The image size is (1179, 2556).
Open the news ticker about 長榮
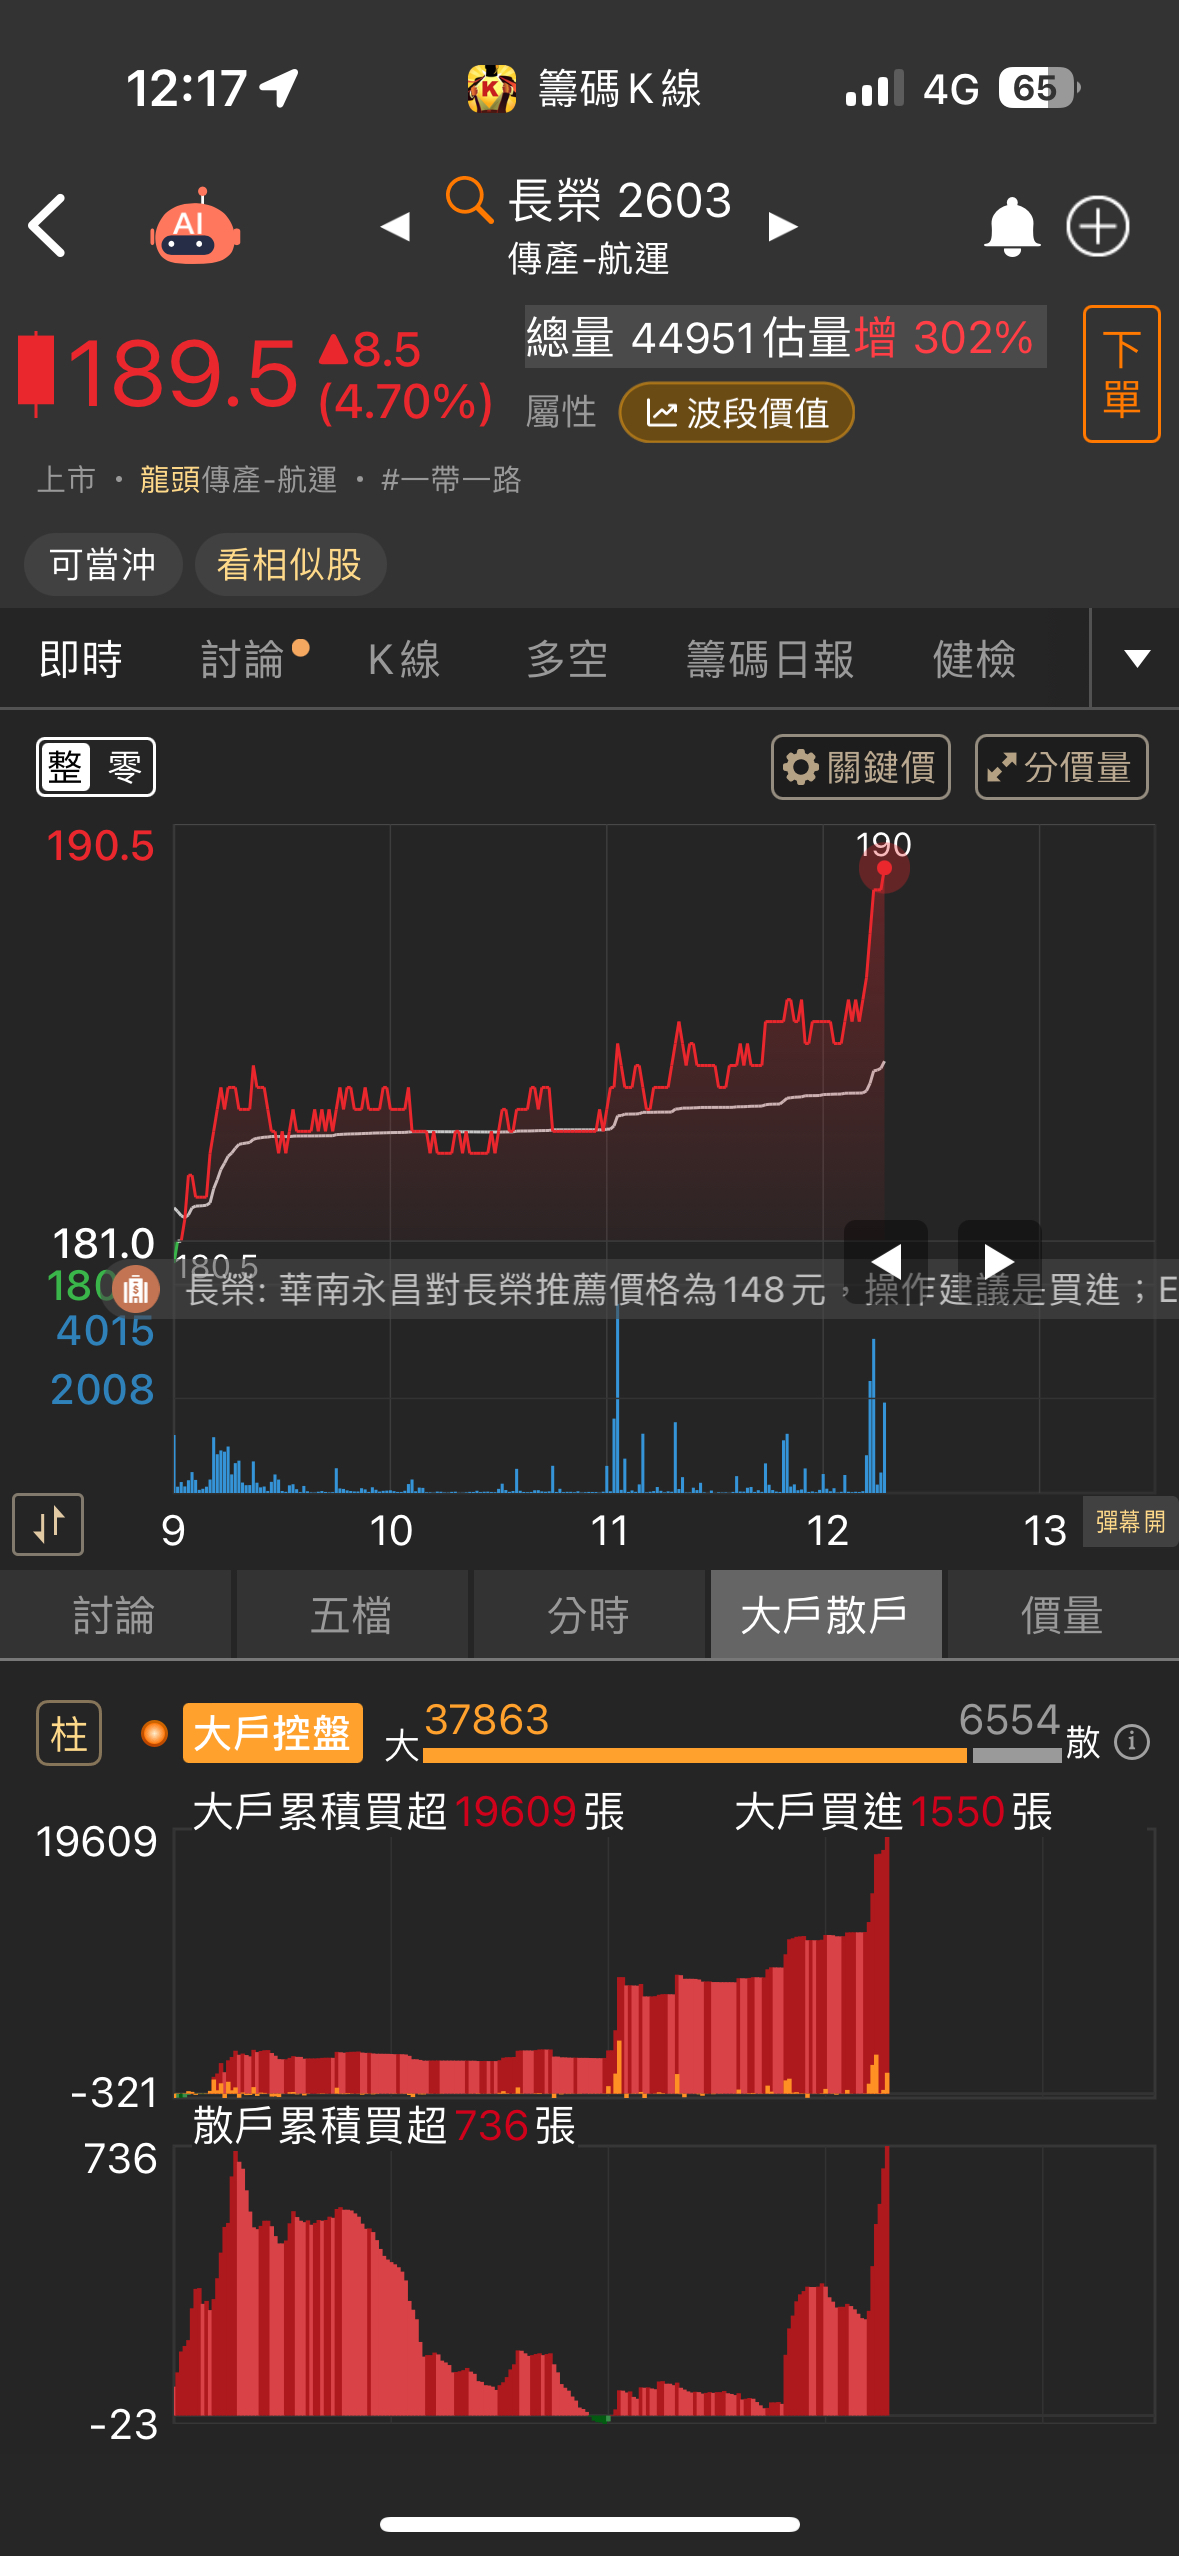tap(680, 1289)
